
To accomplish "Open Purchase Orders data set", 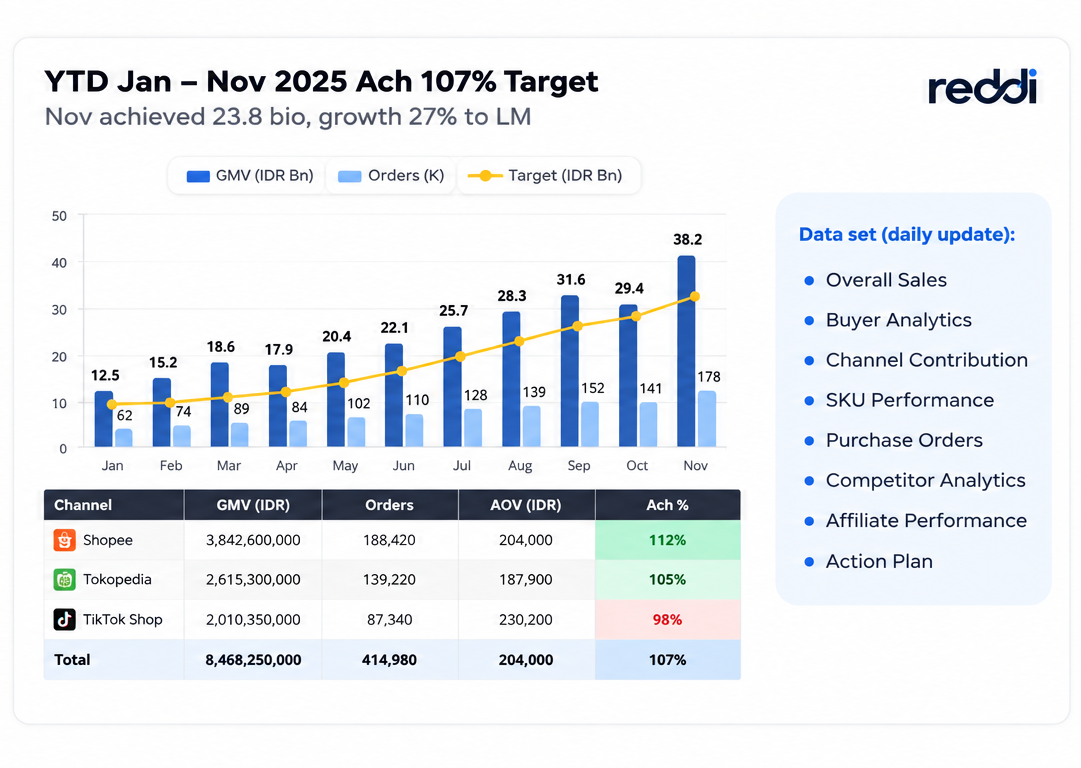I will (904, 440).
